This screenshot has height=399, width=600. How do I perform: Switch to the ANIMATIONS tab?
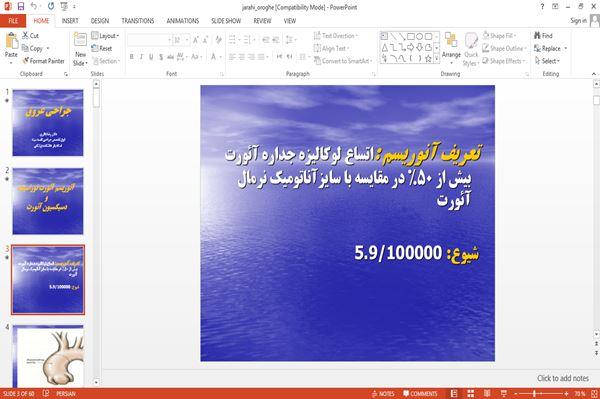(x=183, y=21)
